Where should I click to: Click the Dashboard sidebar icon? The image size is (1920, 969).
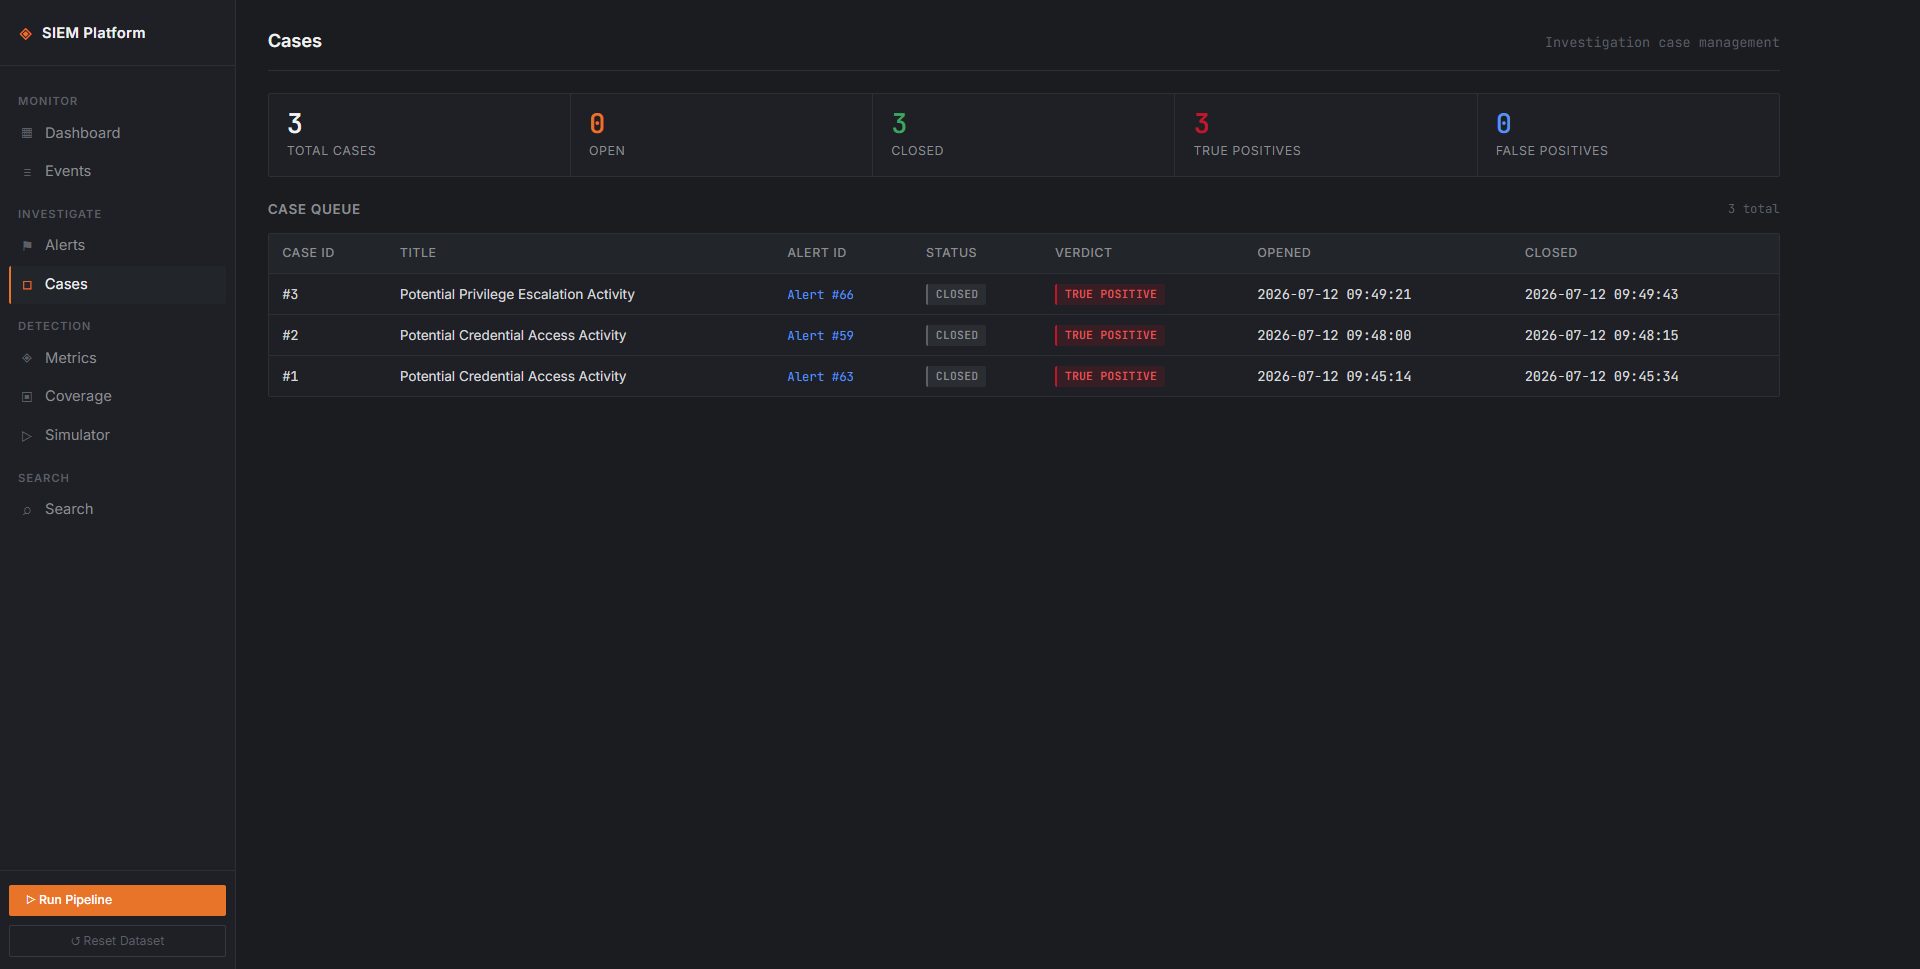pyautogui.click(x=27, y=133)
